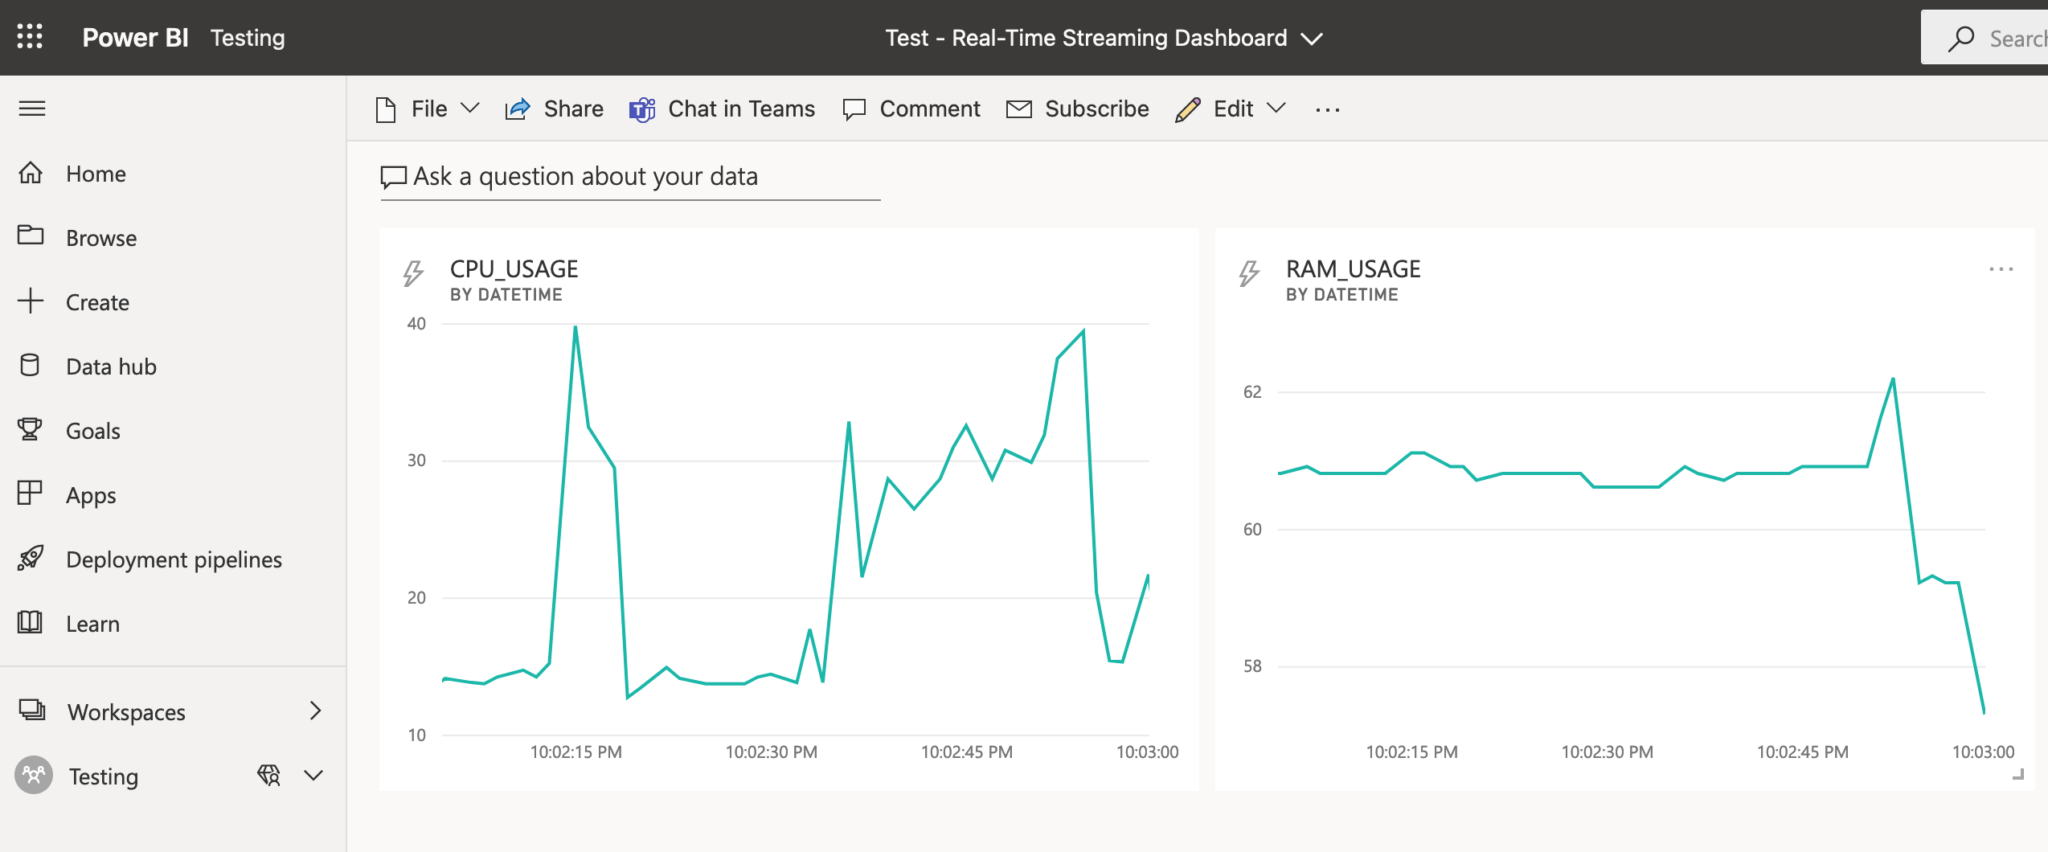This screenshot has width=2048, height=852.
Task: Open more options on RAM_USAGE tile
Action: click(x=2001, y=269)
